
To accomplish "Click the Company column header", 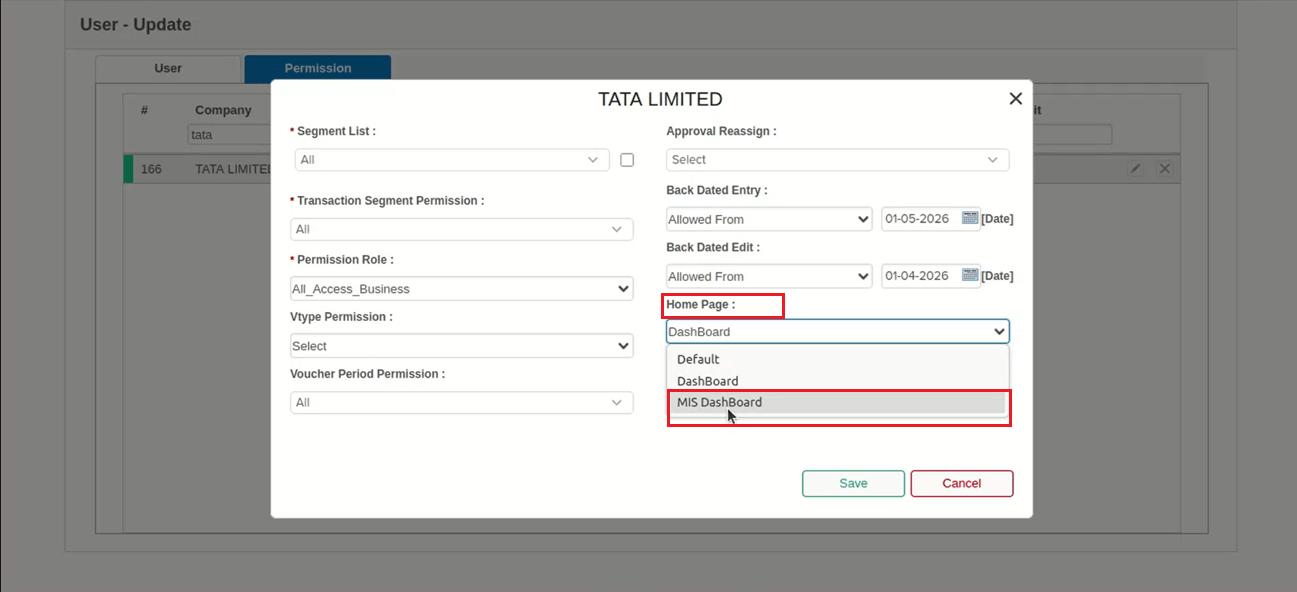I will [223, 110].
